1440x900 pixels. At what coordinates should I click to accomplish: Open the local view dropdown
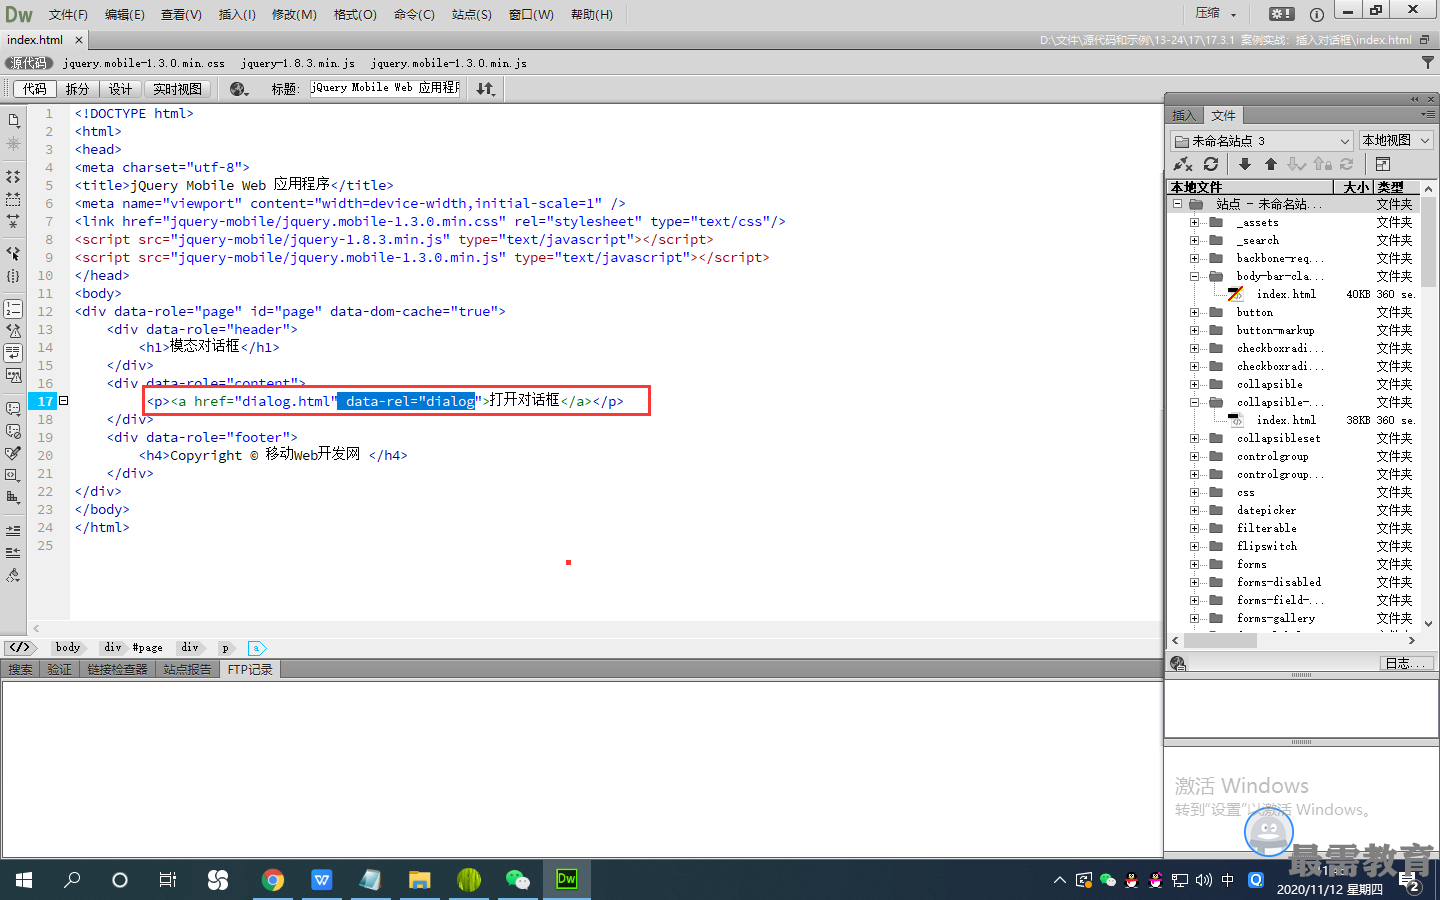pos(1396,141)
